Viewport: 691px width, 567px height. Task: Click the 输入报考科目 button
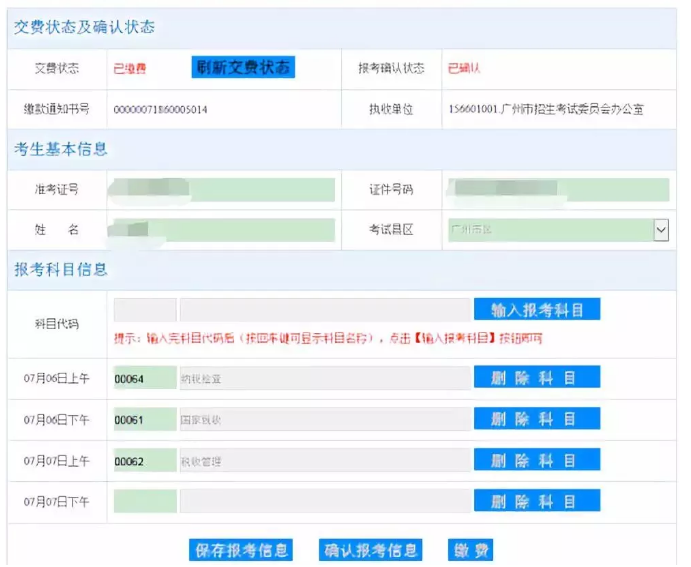tap(537, 310)
